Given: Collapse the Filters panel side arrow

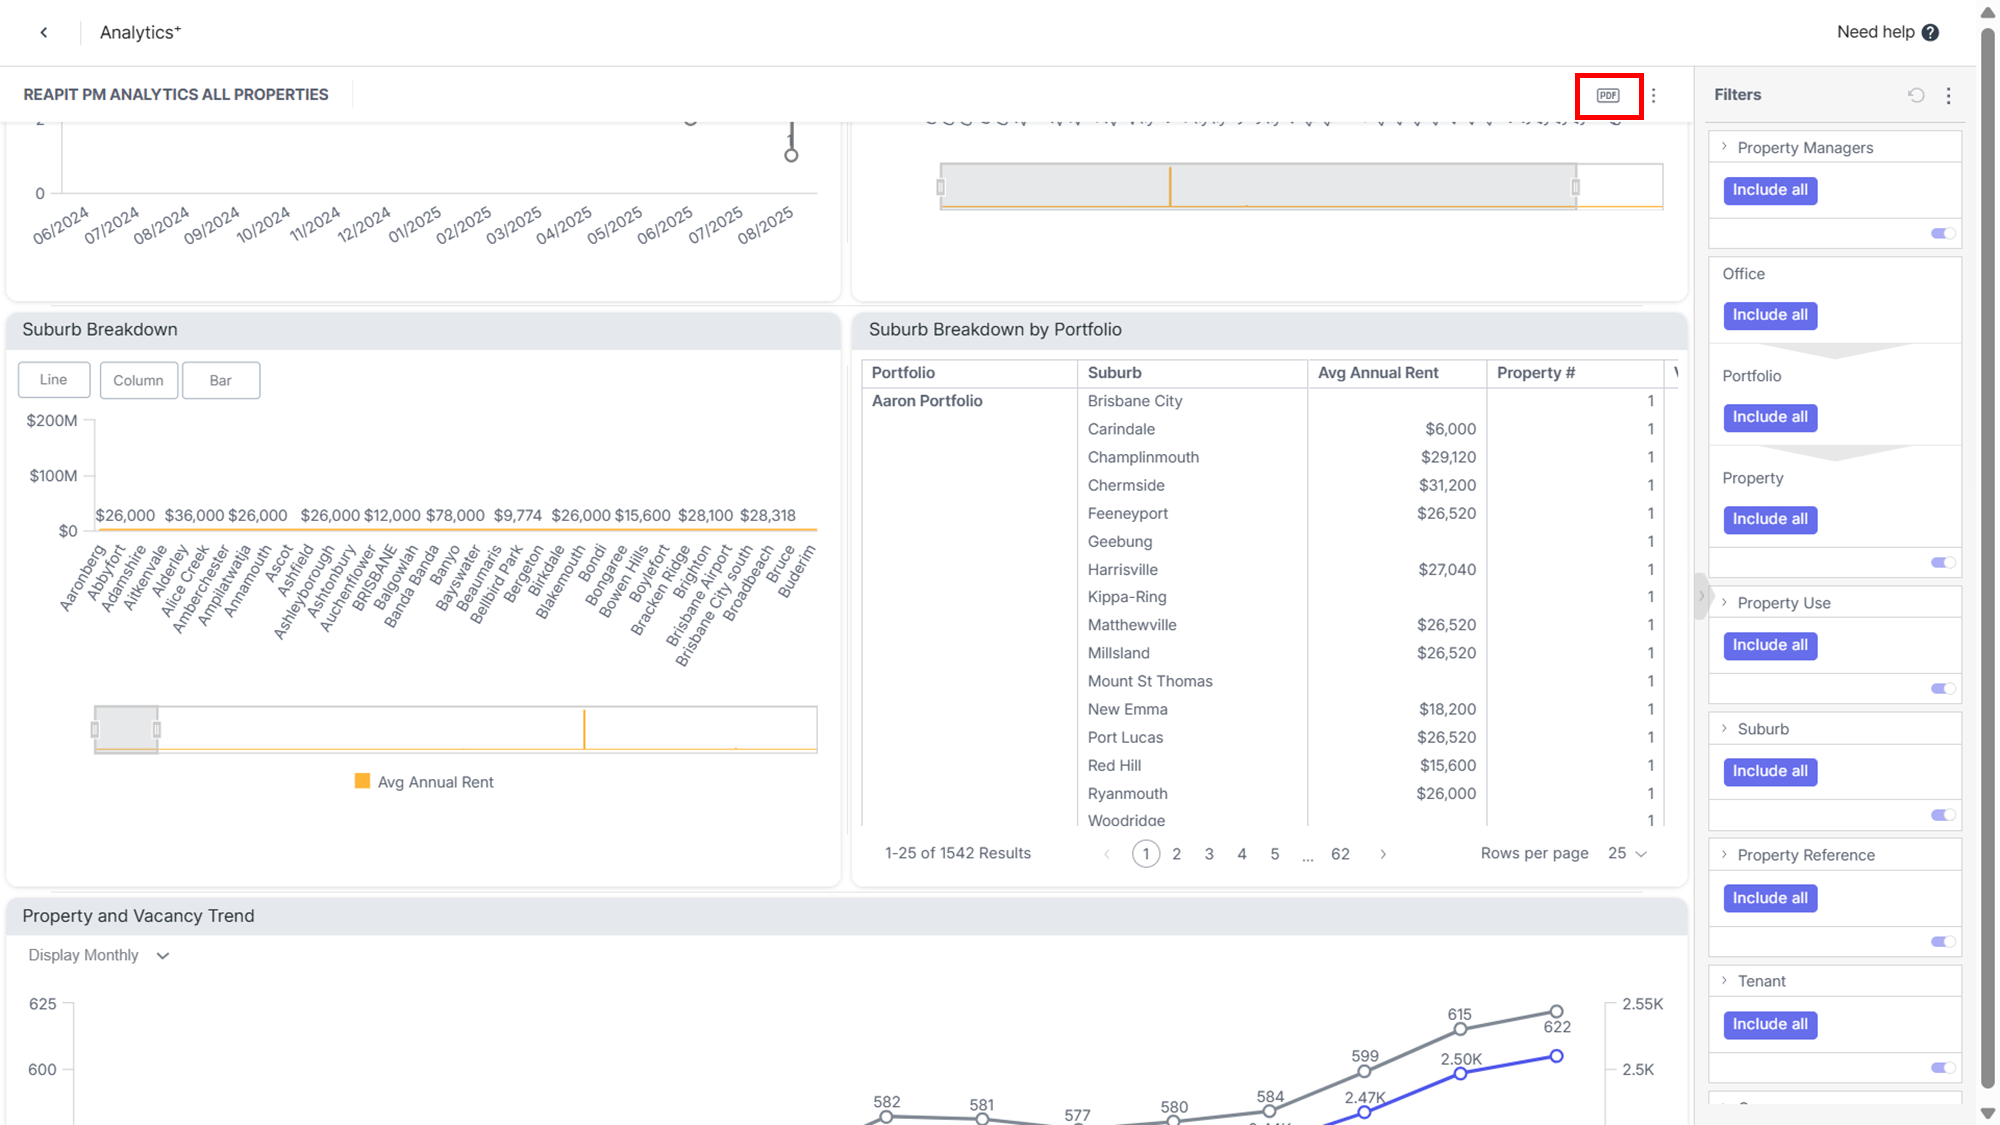Looking at the screenshot, I should 1701,597.
